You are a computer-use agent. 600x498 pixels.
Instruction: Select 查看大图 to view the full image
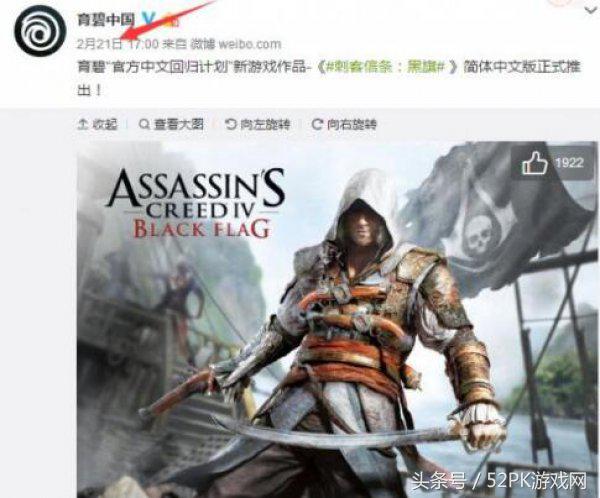click(178, 124)
